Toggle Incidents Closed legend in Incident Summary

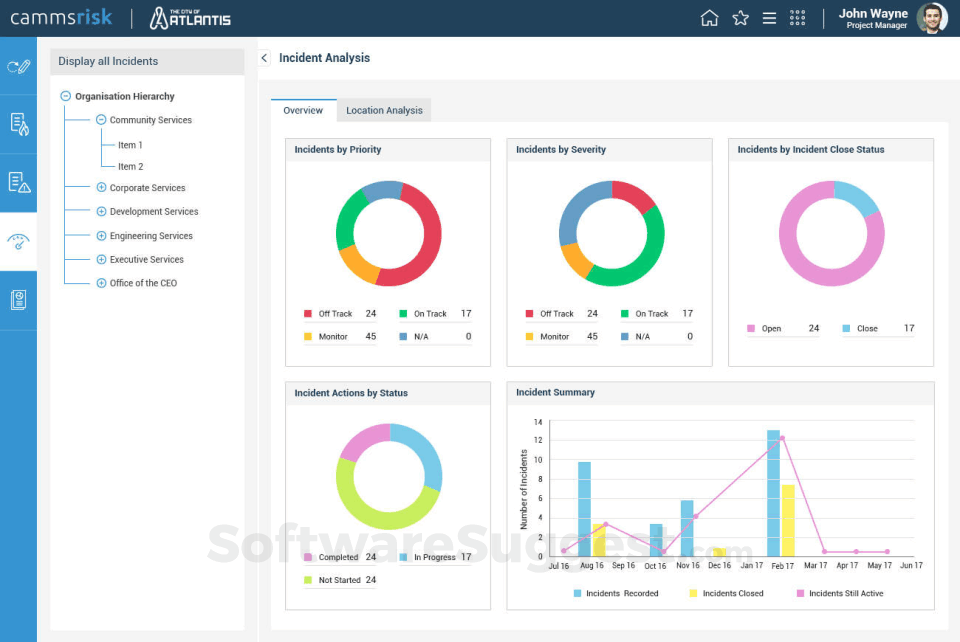[x=726, y=593]
